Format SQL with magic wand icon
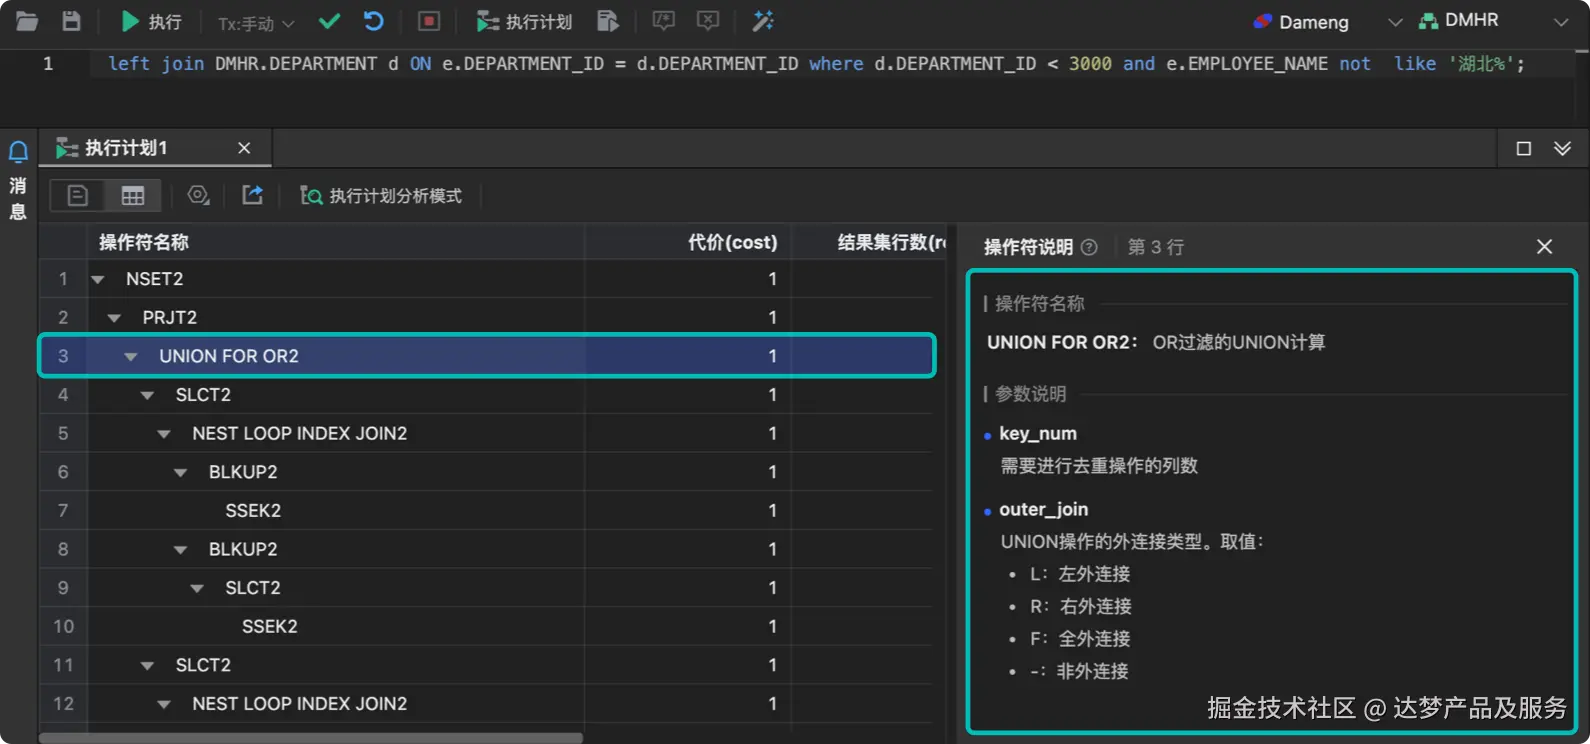The height and width of the screenshot is (744, 1590). [x=763, y=21]
